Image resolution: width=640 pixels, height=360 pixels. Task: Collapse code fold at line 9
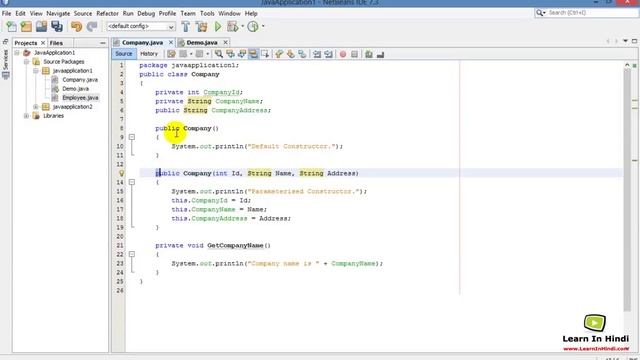point(132,137)
